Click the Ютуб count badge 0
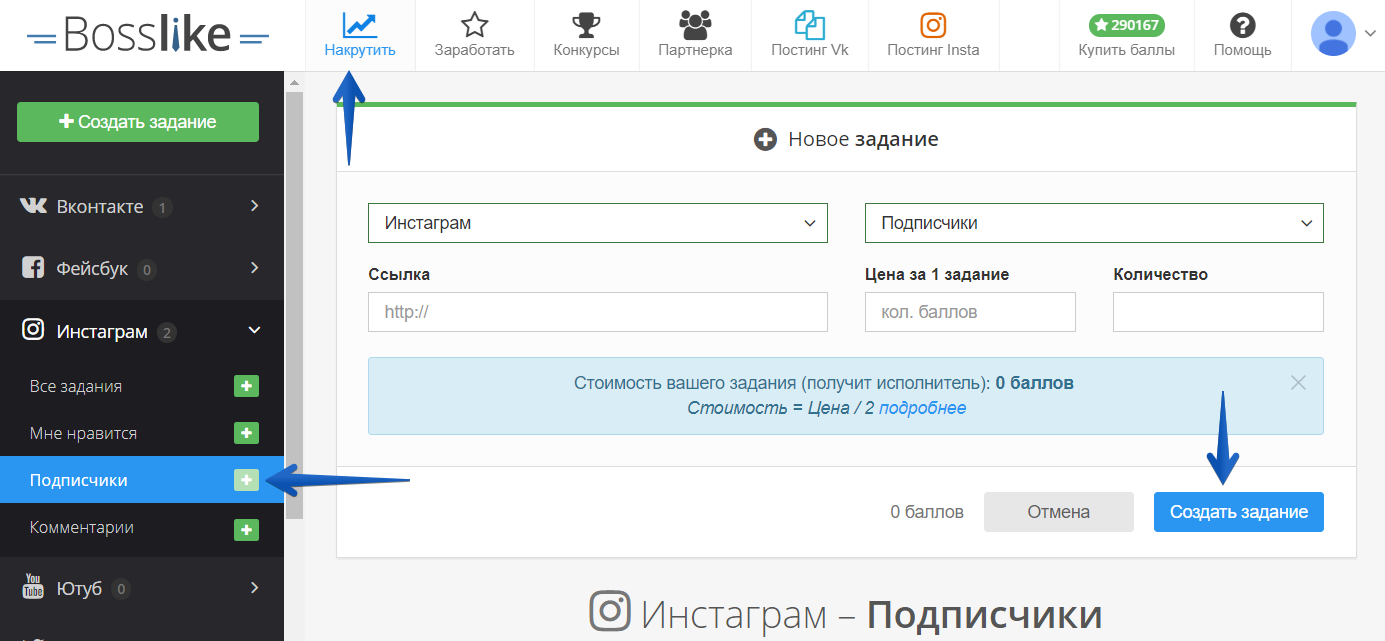 pos(121,589)
